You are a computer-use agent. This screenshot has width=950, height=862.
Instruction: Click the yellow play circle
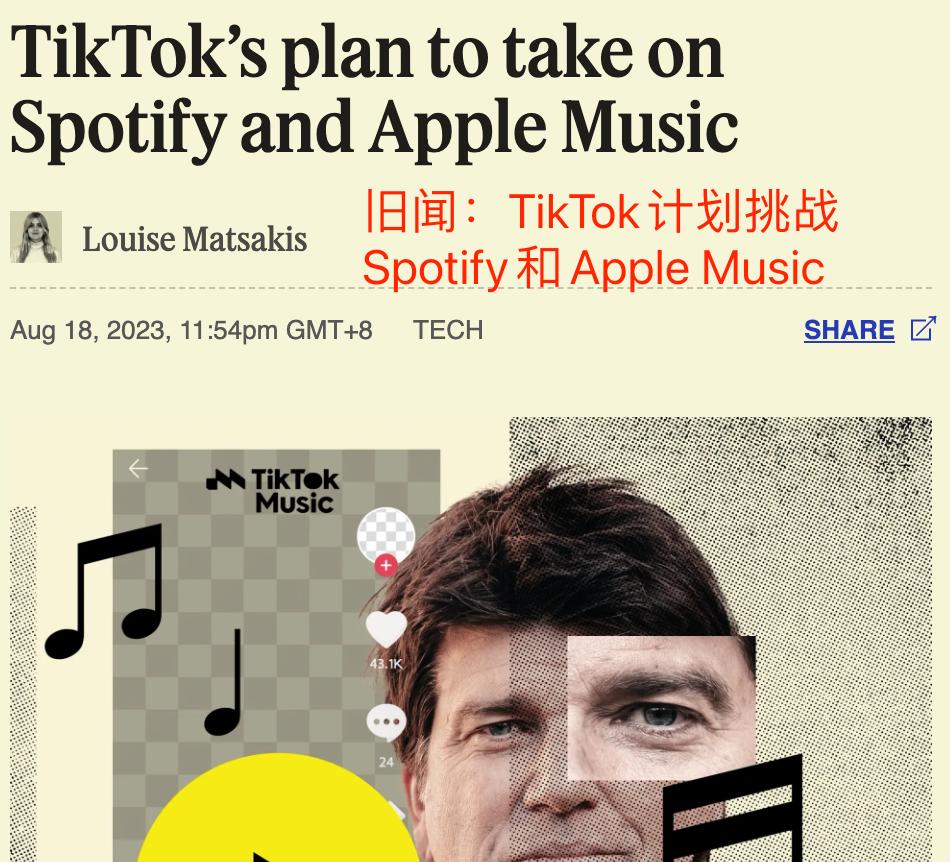[x=277, y=807]
